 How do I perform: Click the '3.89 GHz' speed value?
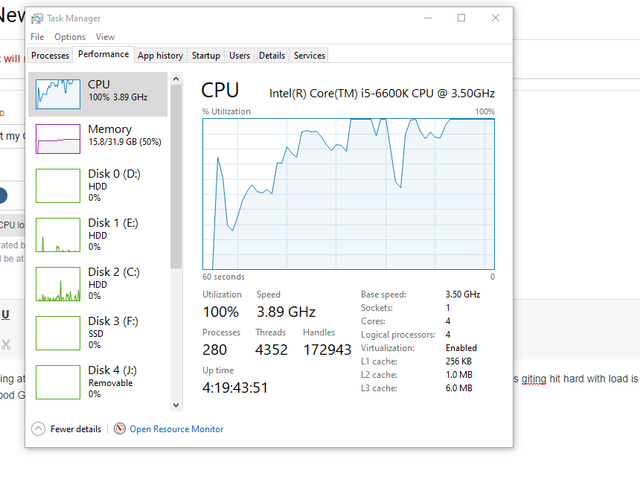286,312
